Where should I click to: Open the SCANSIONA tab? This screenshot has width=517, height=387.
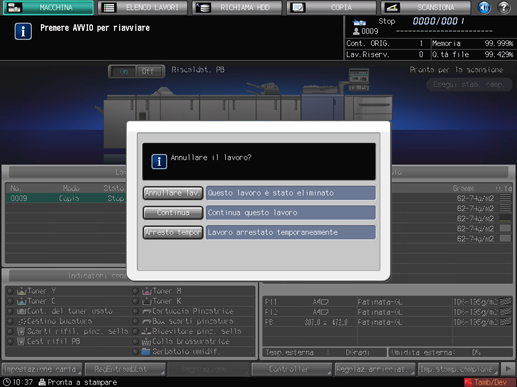pos(426,7)
